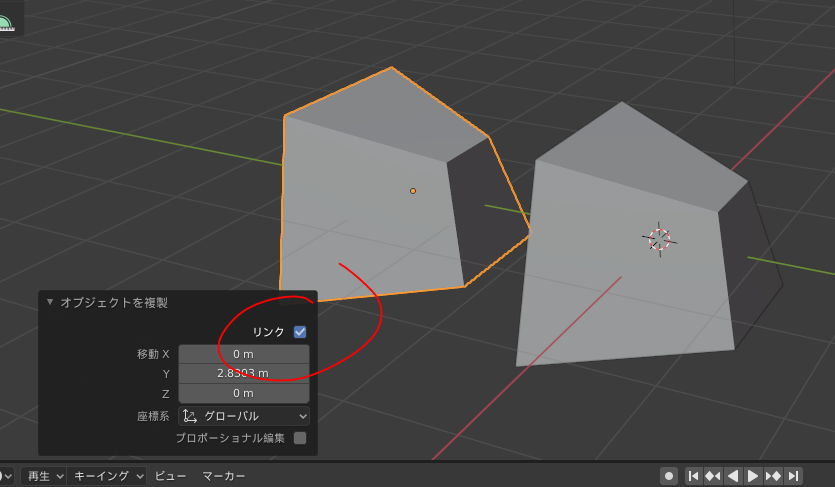
Task: Open the マーカー menu in the timeline
Action: 224,476
